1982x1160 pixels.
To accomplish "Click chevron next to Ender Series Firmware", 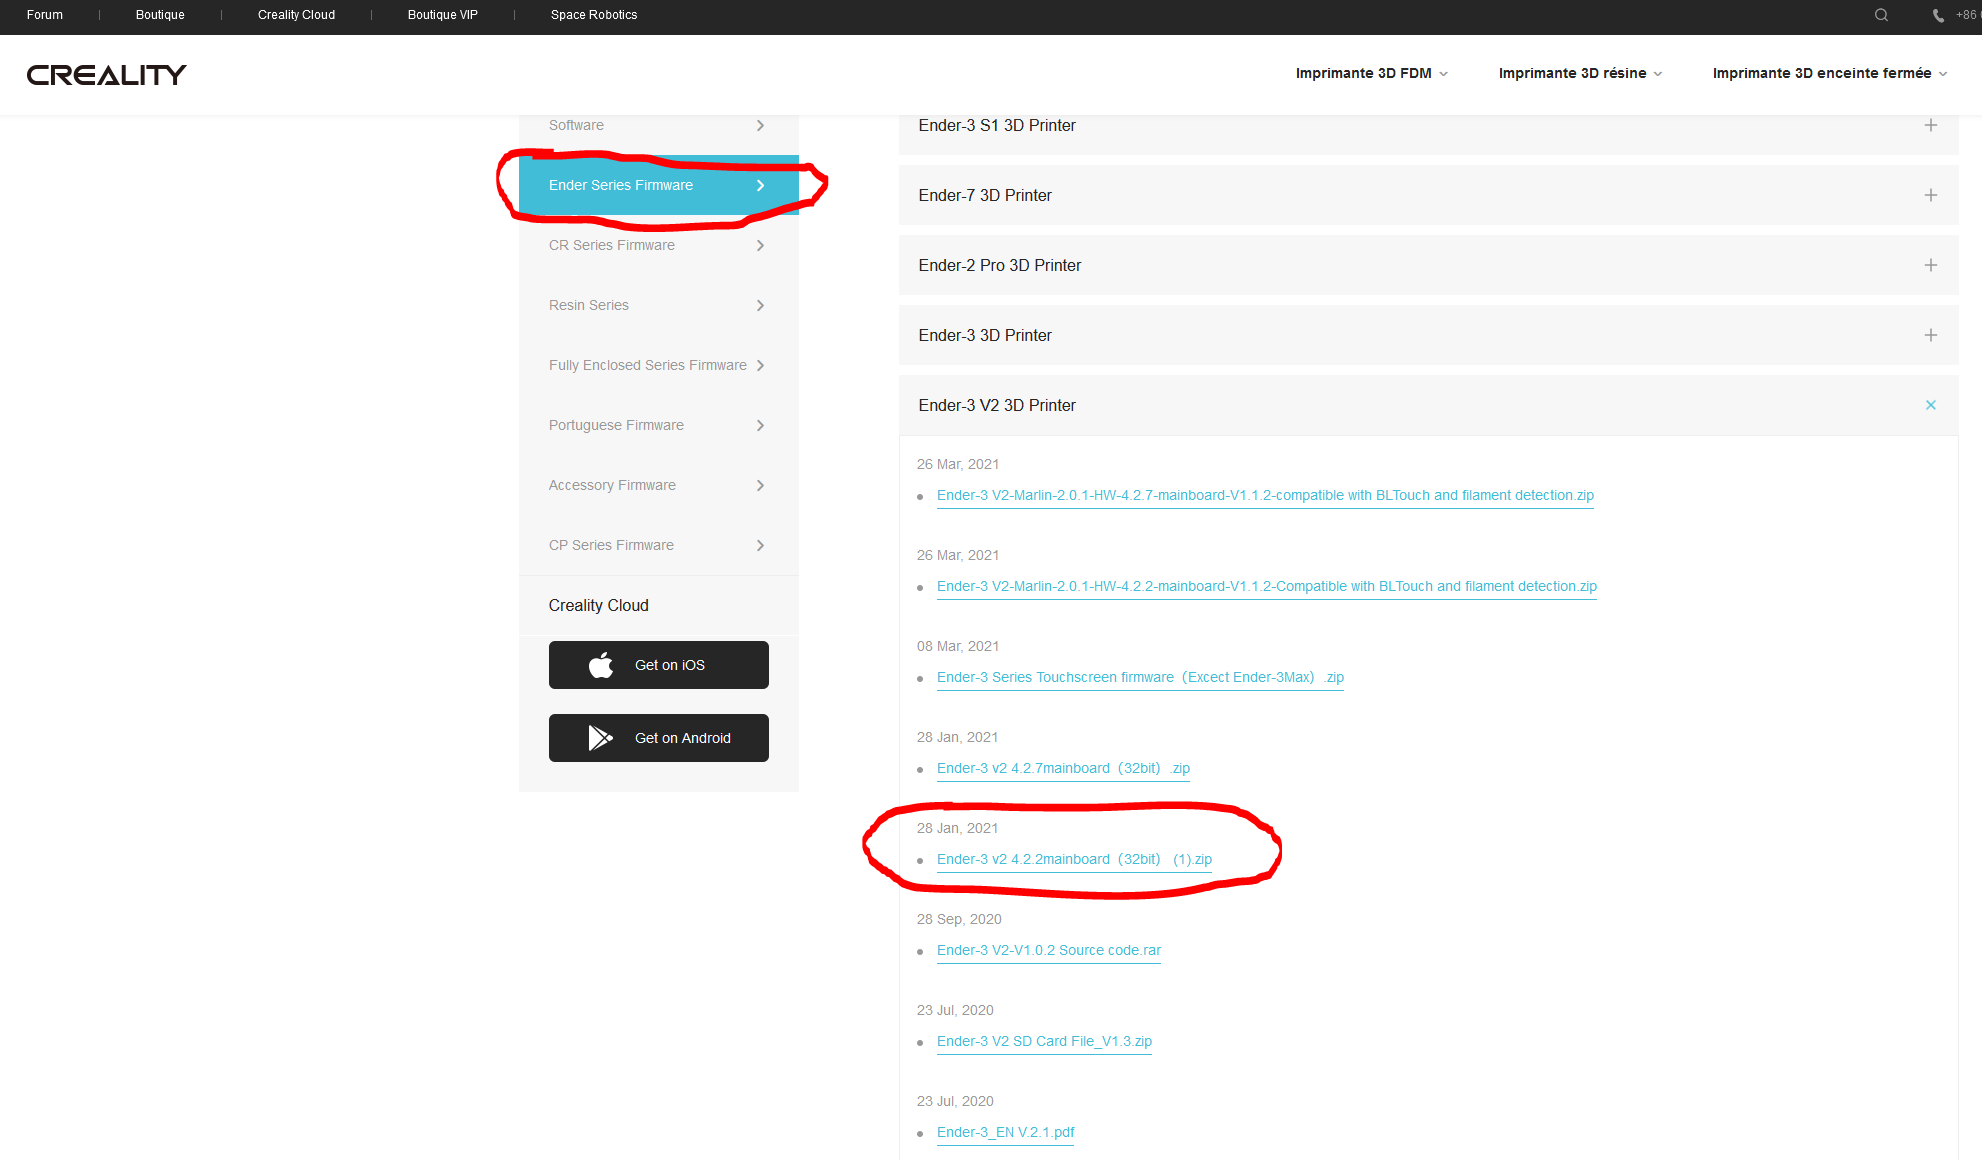I will [x=760, y=185].
